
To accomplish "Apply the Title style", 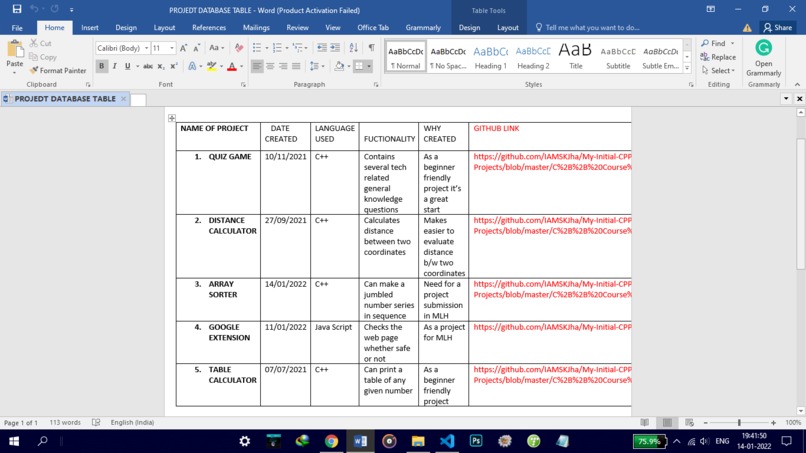I will click(x=575, y=57).
